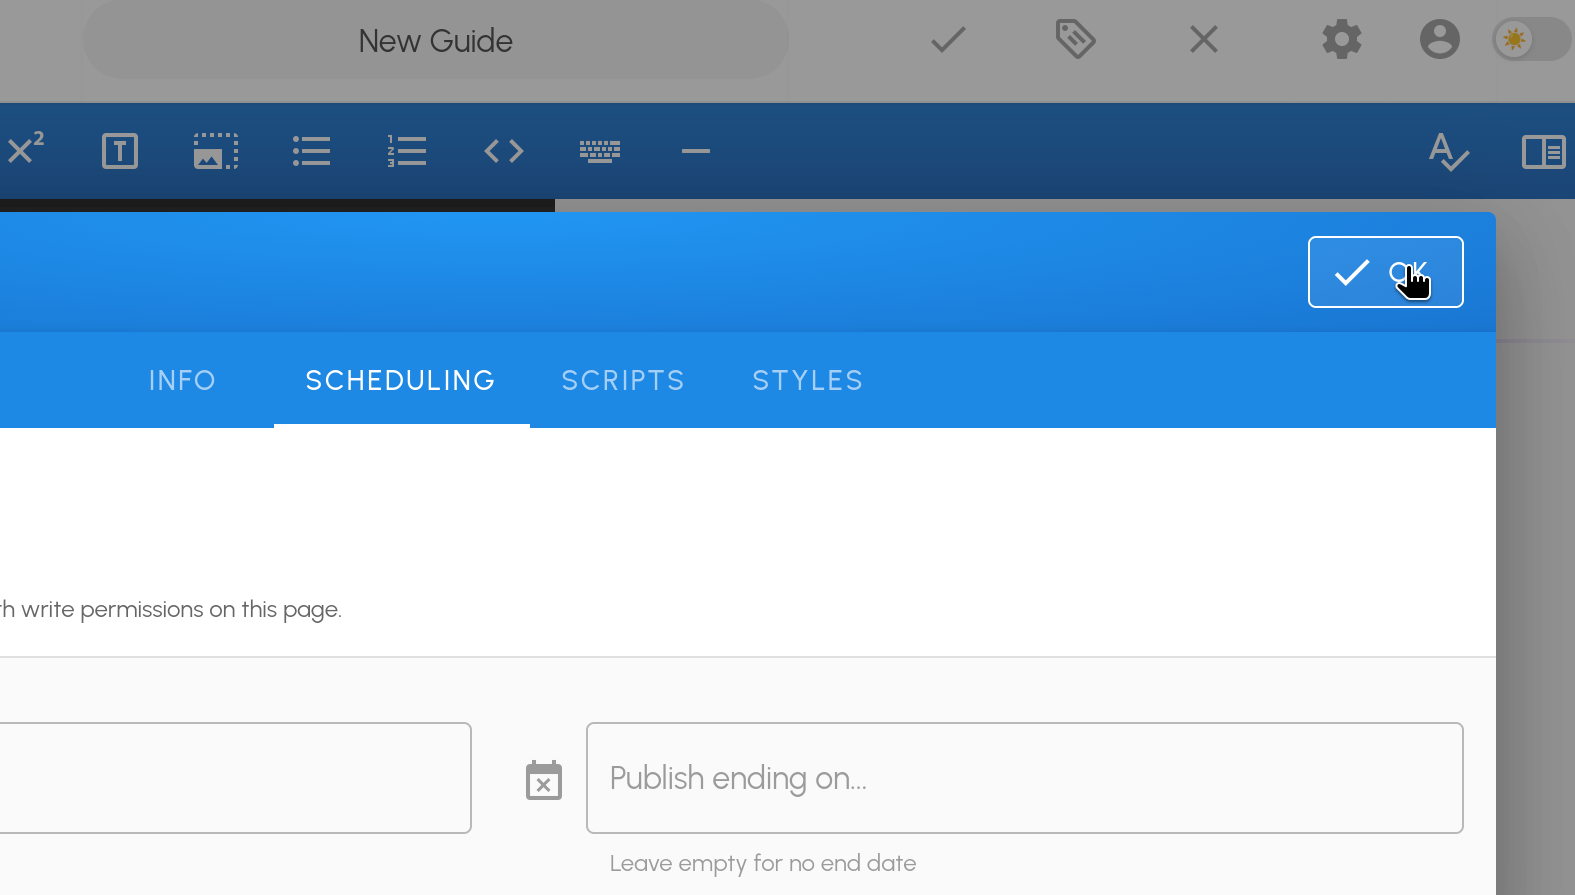The height and width of the screenshot is (895, 1575).
Task: Apply numbered list formatting
Action: (x=407, y=151)
